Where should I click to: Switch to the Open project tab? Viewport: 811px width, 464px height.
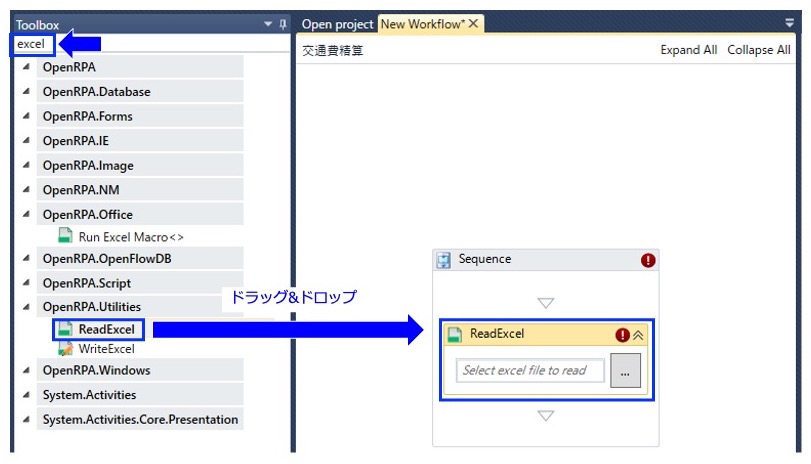coord(337,24)
